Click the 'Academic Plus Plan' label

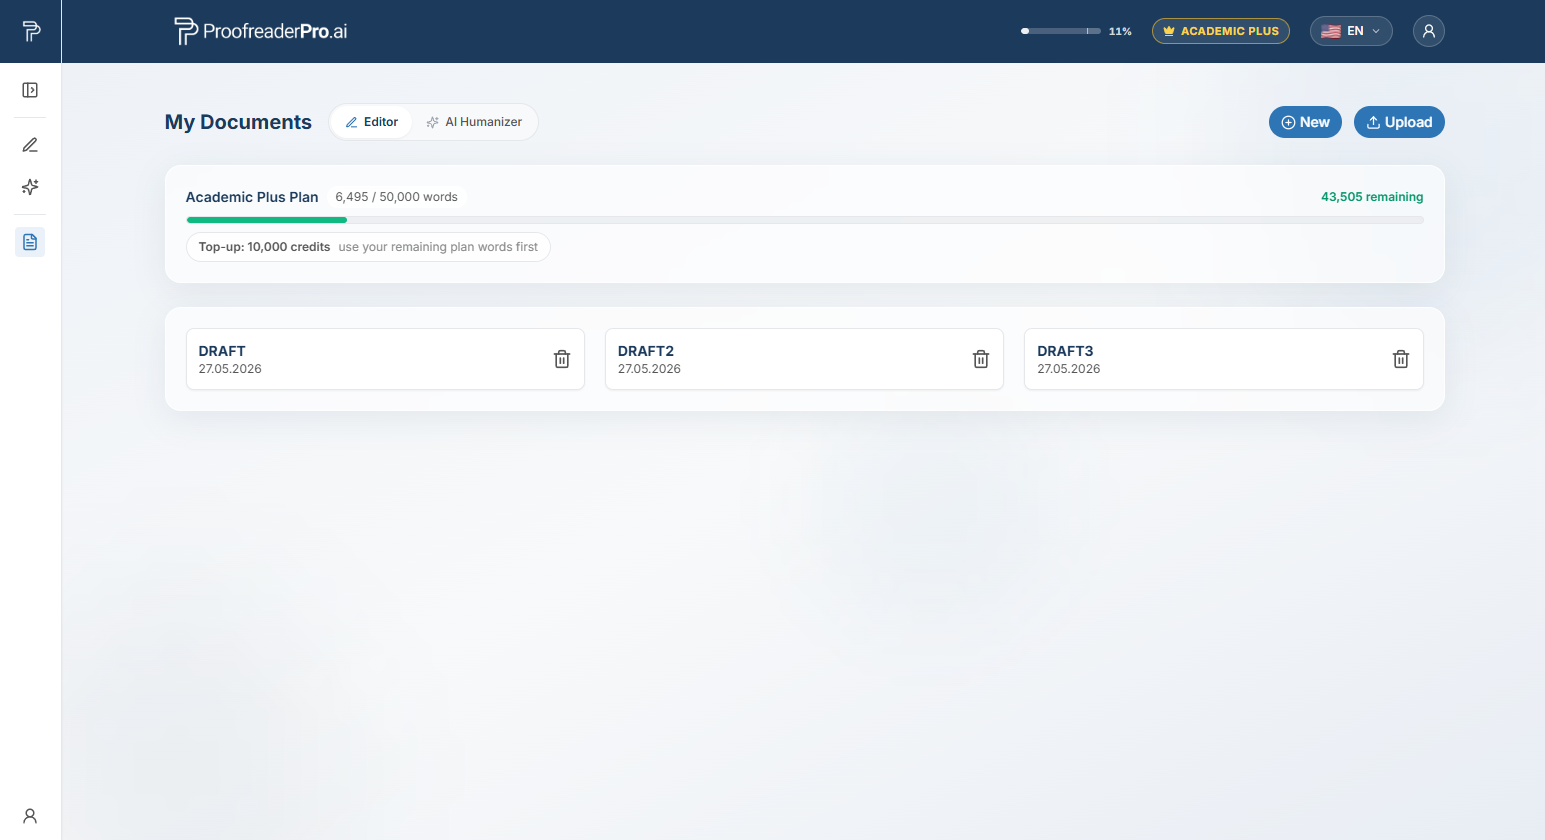point(252,197)
